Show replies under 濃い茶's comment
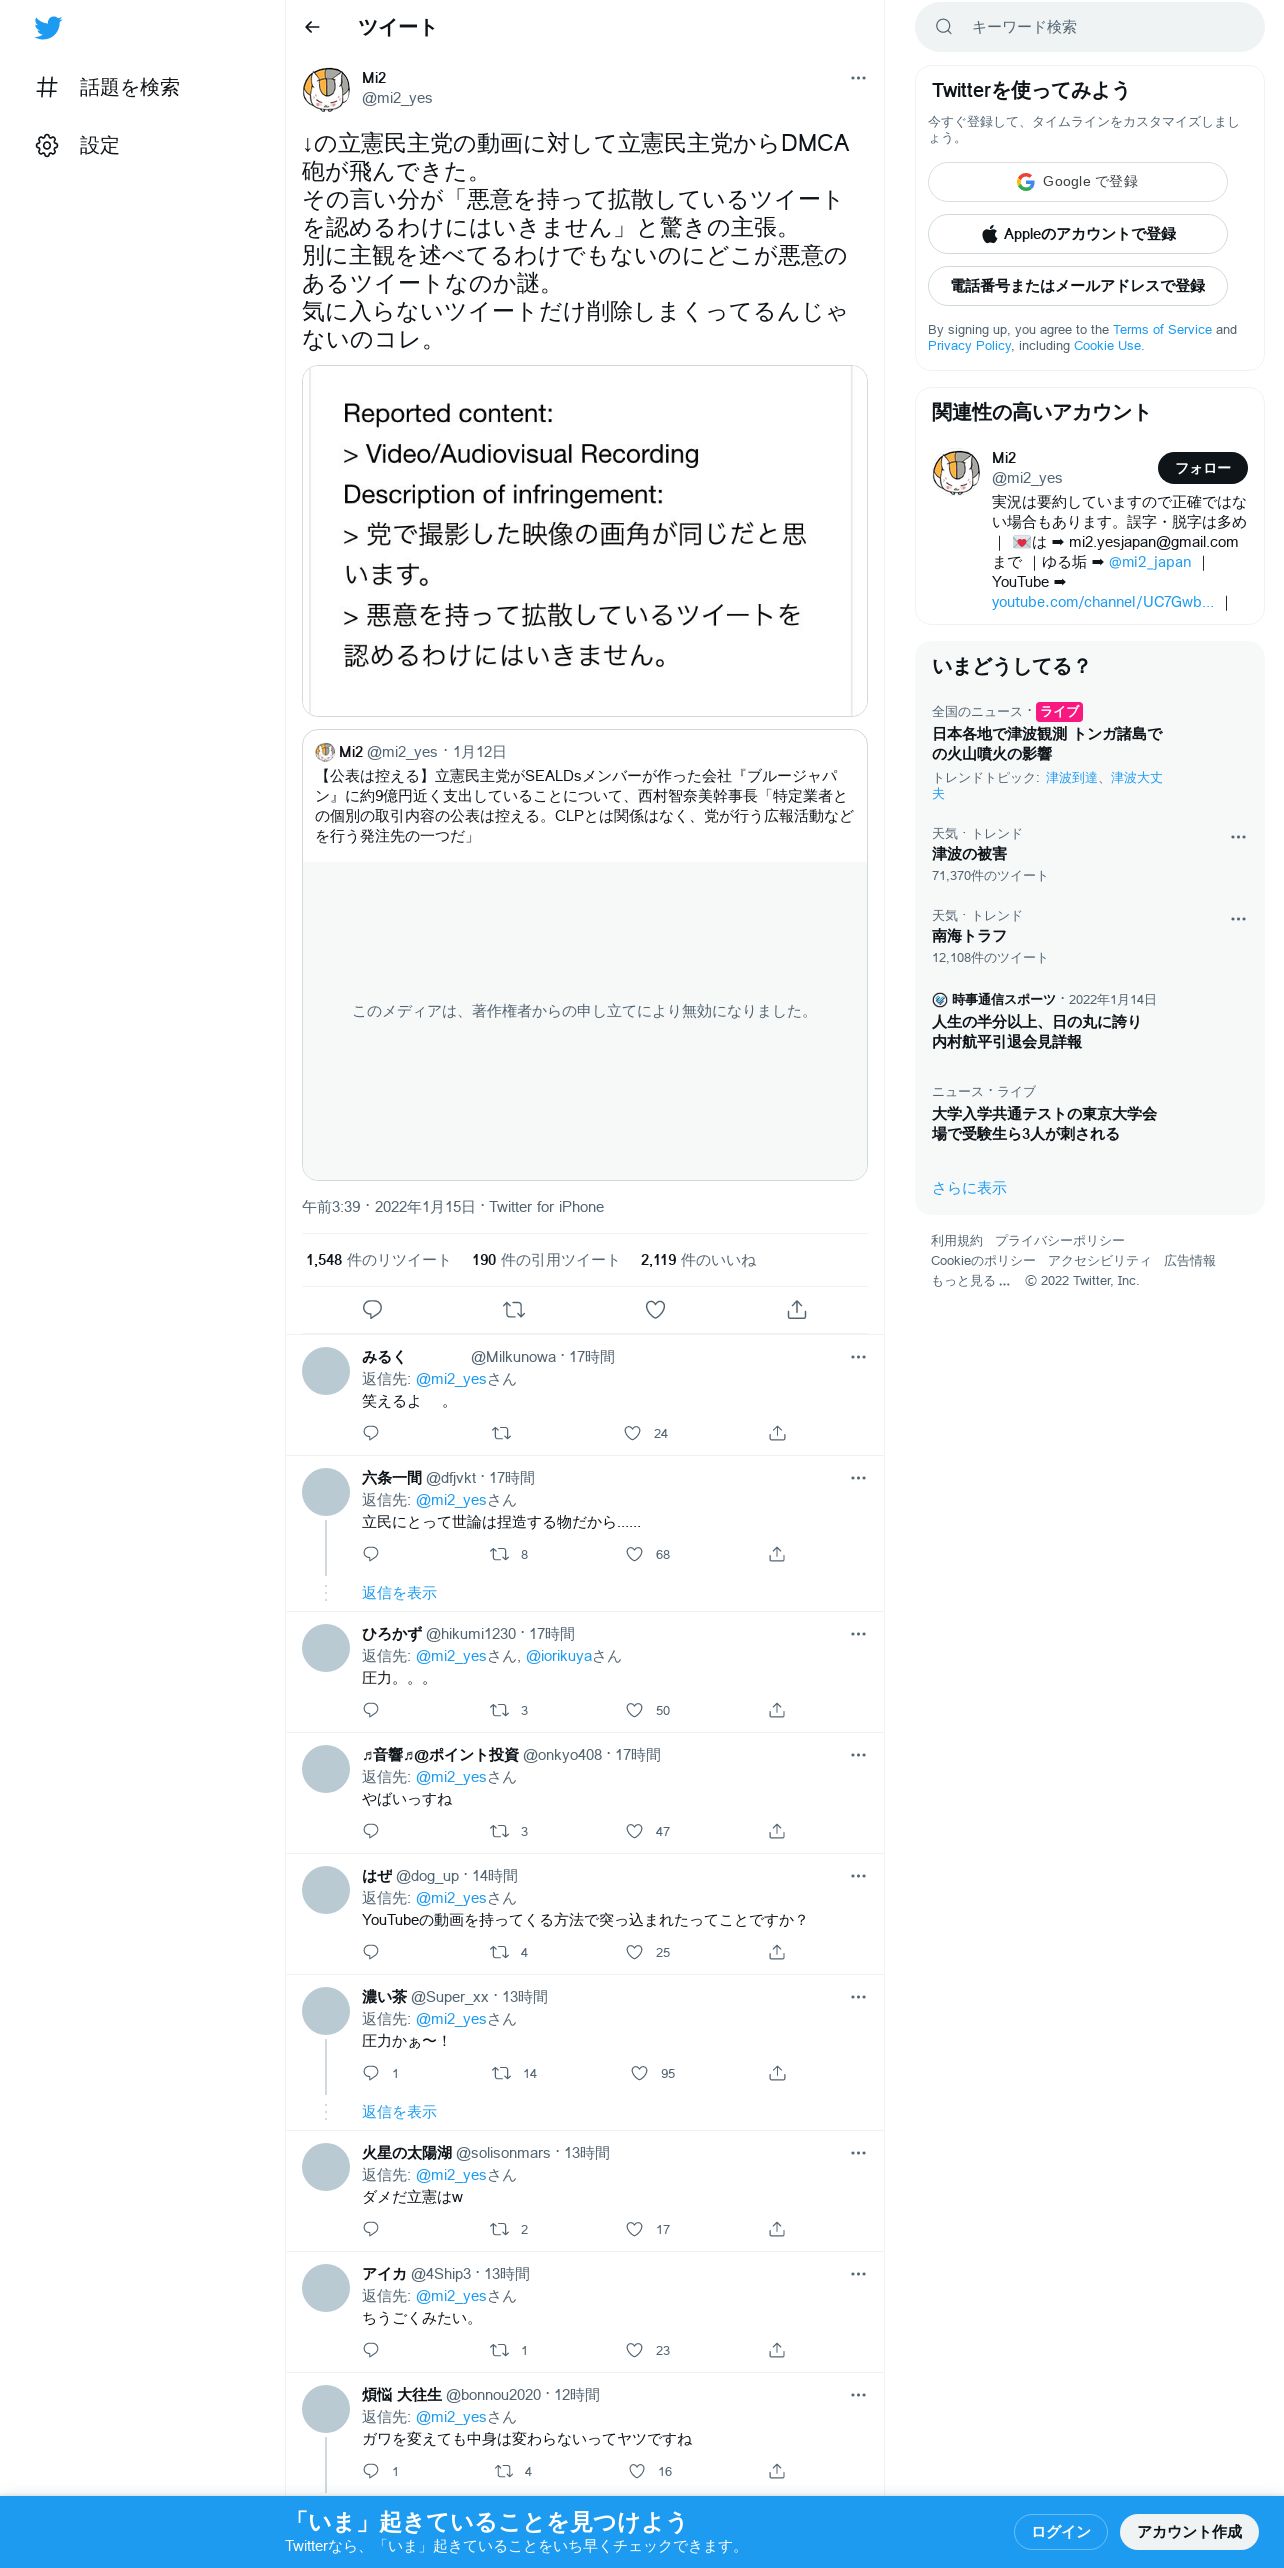The height and width of the screenshot is (2568, 1284). [399, 2112]
